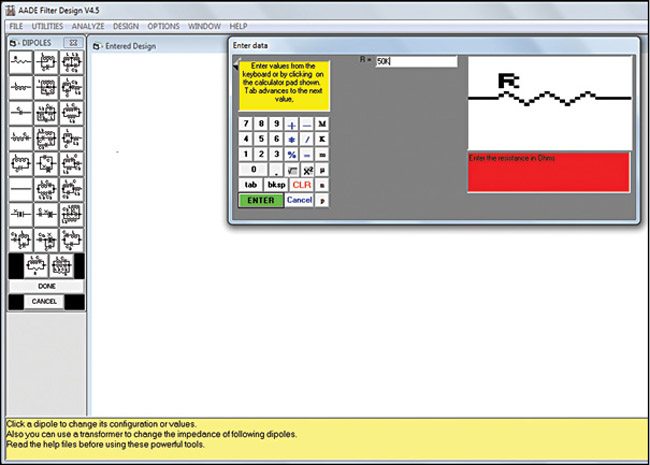Click Cancel on the calculator pad
The image size is (650, 465).
pyautogui.click(x=299, y=200)
